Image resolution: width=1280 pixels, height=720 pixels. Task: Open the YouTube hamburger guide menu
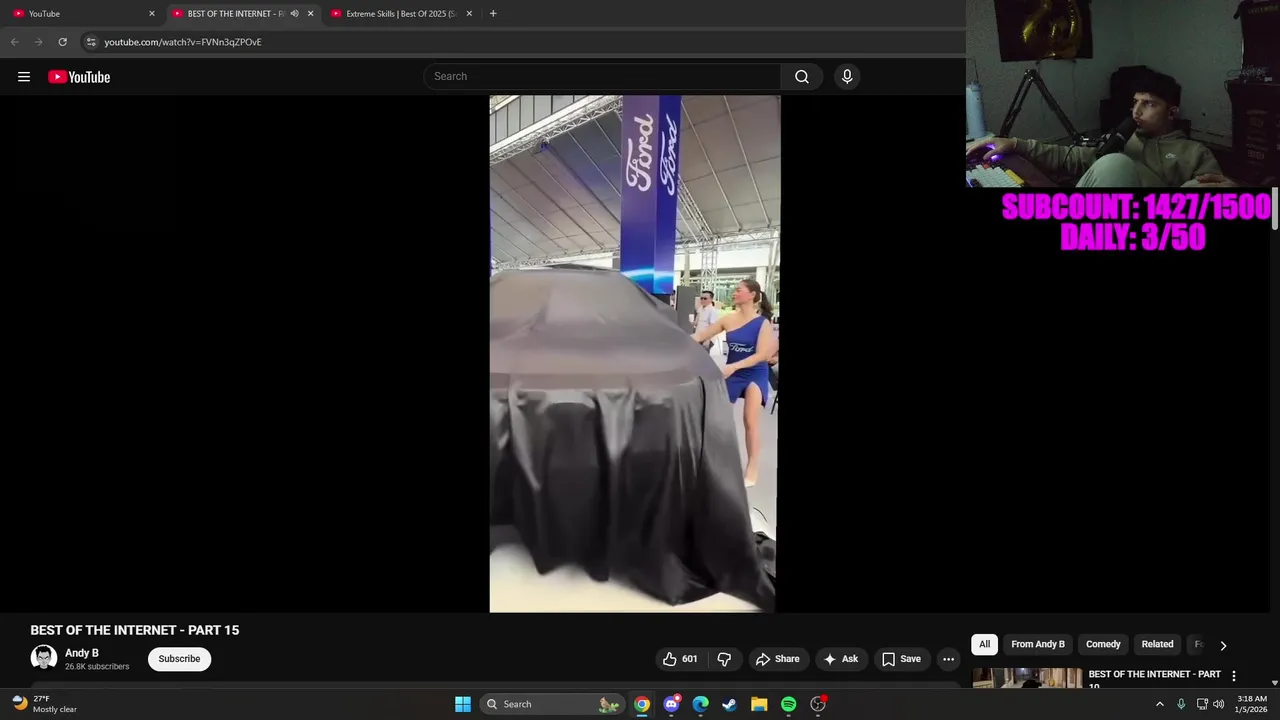[x=24, y=77]
